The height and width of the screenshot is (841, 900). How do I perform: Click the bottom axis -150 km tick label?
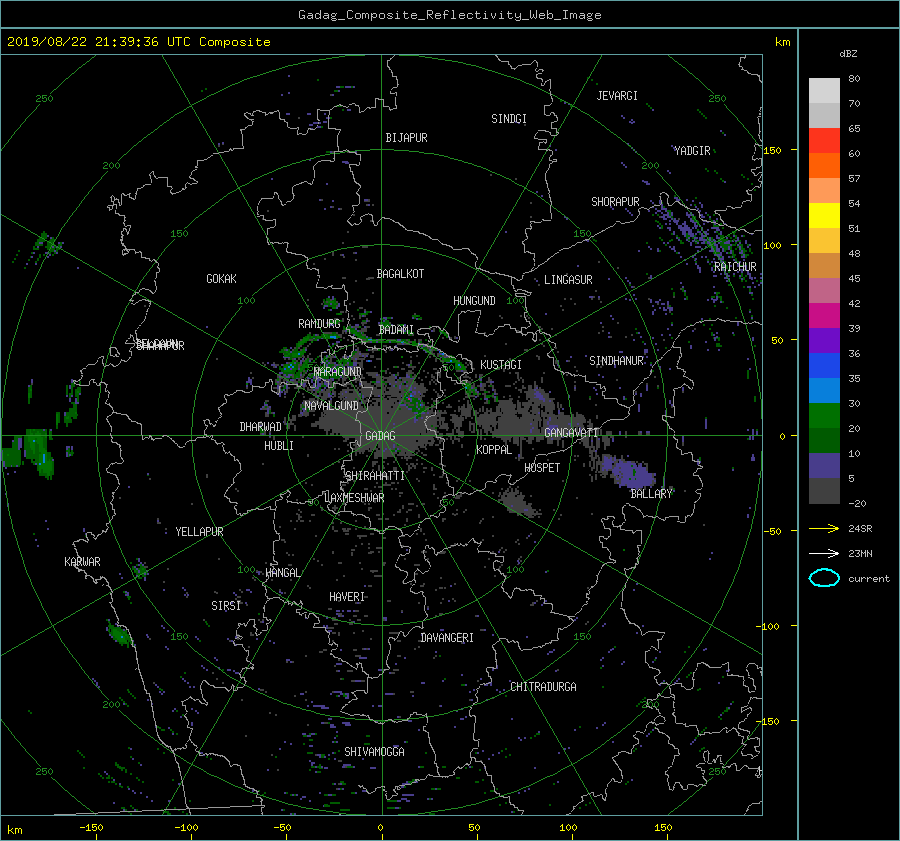click(91, 827)
